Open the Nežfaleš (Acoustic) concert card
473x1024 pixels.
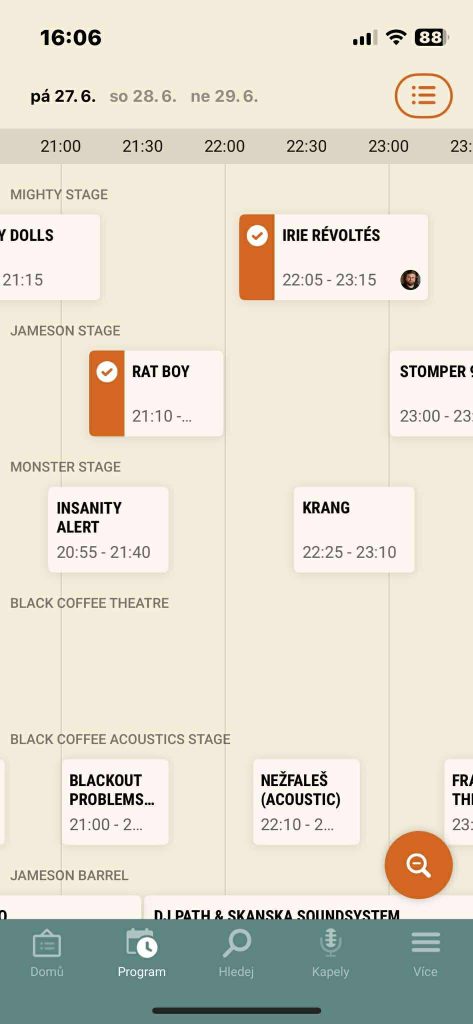click(306, 802)
